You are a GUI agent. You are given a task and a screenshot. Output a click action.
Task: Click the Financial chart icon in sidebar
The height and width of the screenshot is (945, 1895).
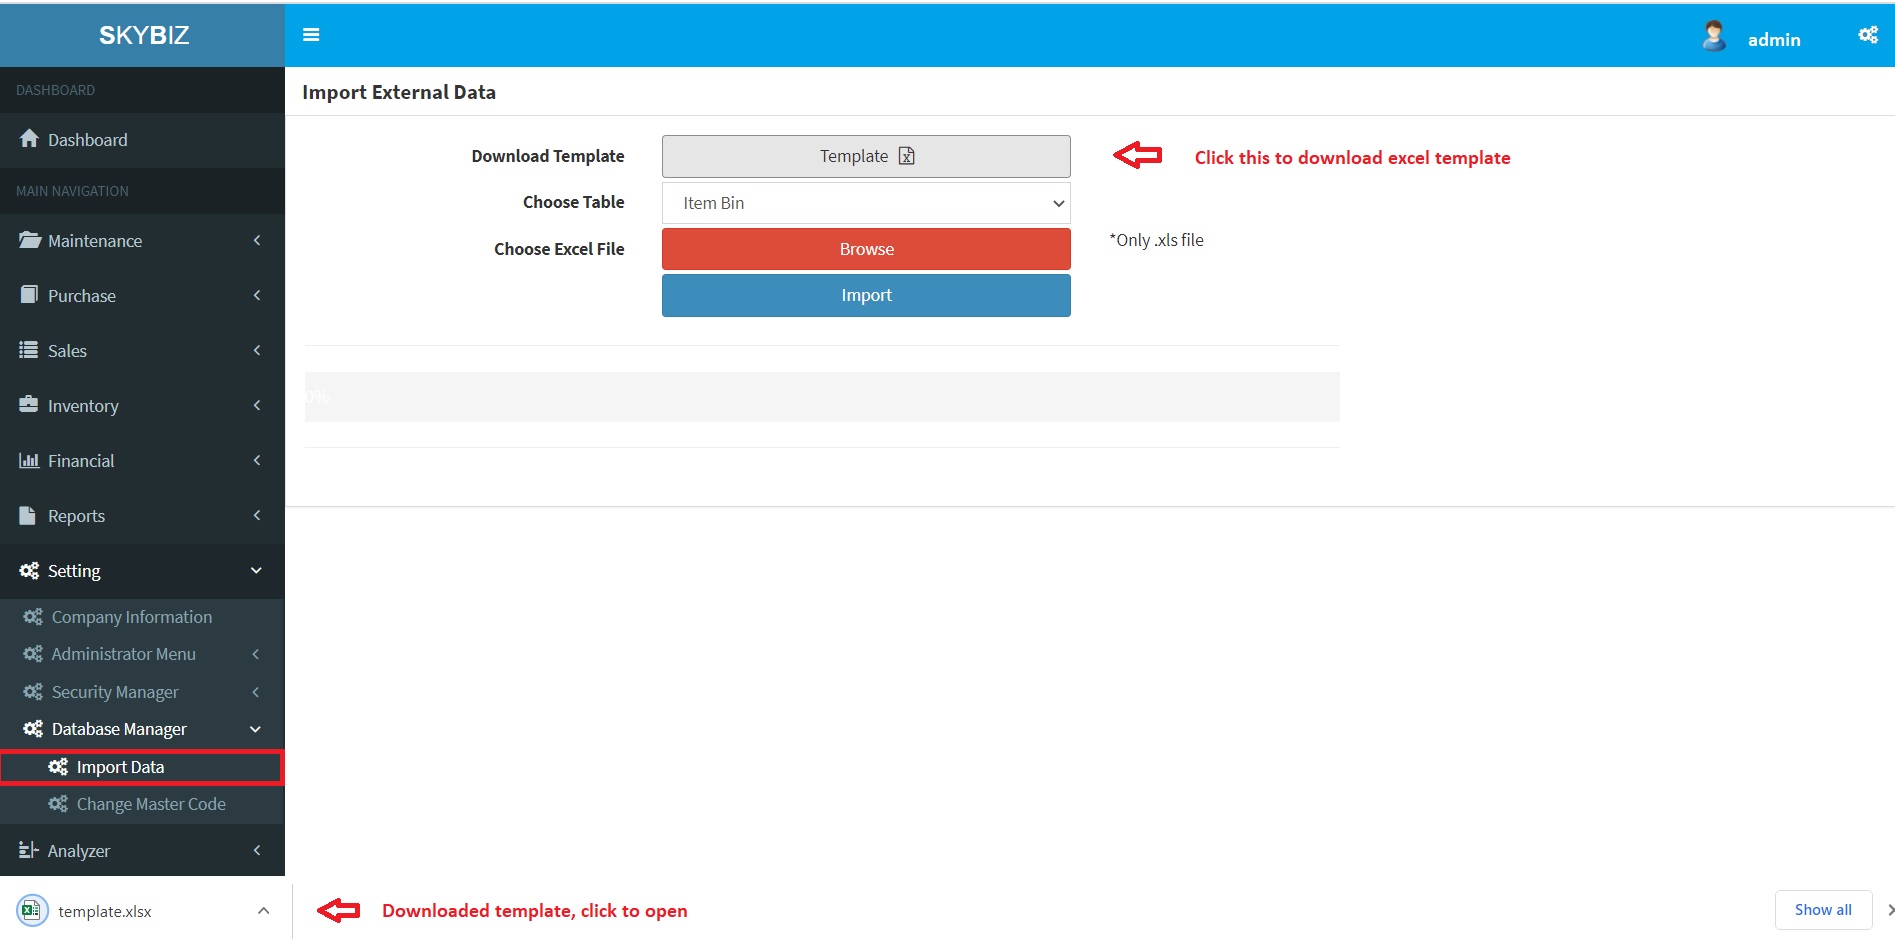tap(29, 461)
